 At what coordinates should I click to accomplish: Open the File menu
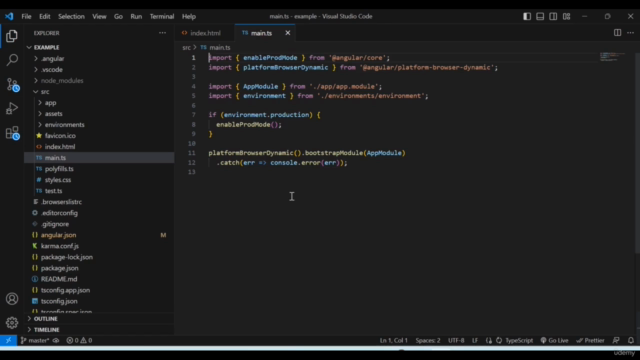[27, 16]
